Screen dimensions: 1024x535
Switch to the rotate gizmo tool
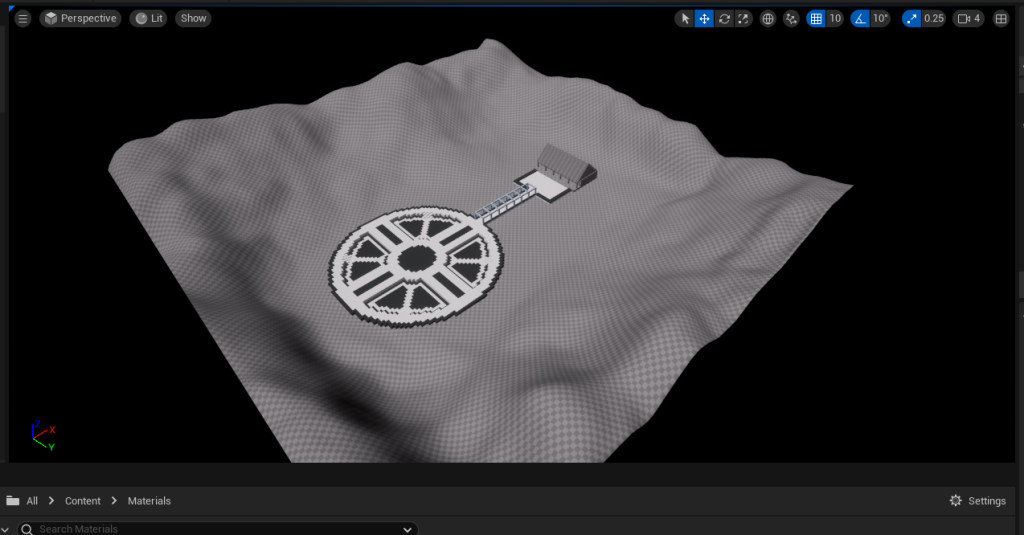(724, 18)
